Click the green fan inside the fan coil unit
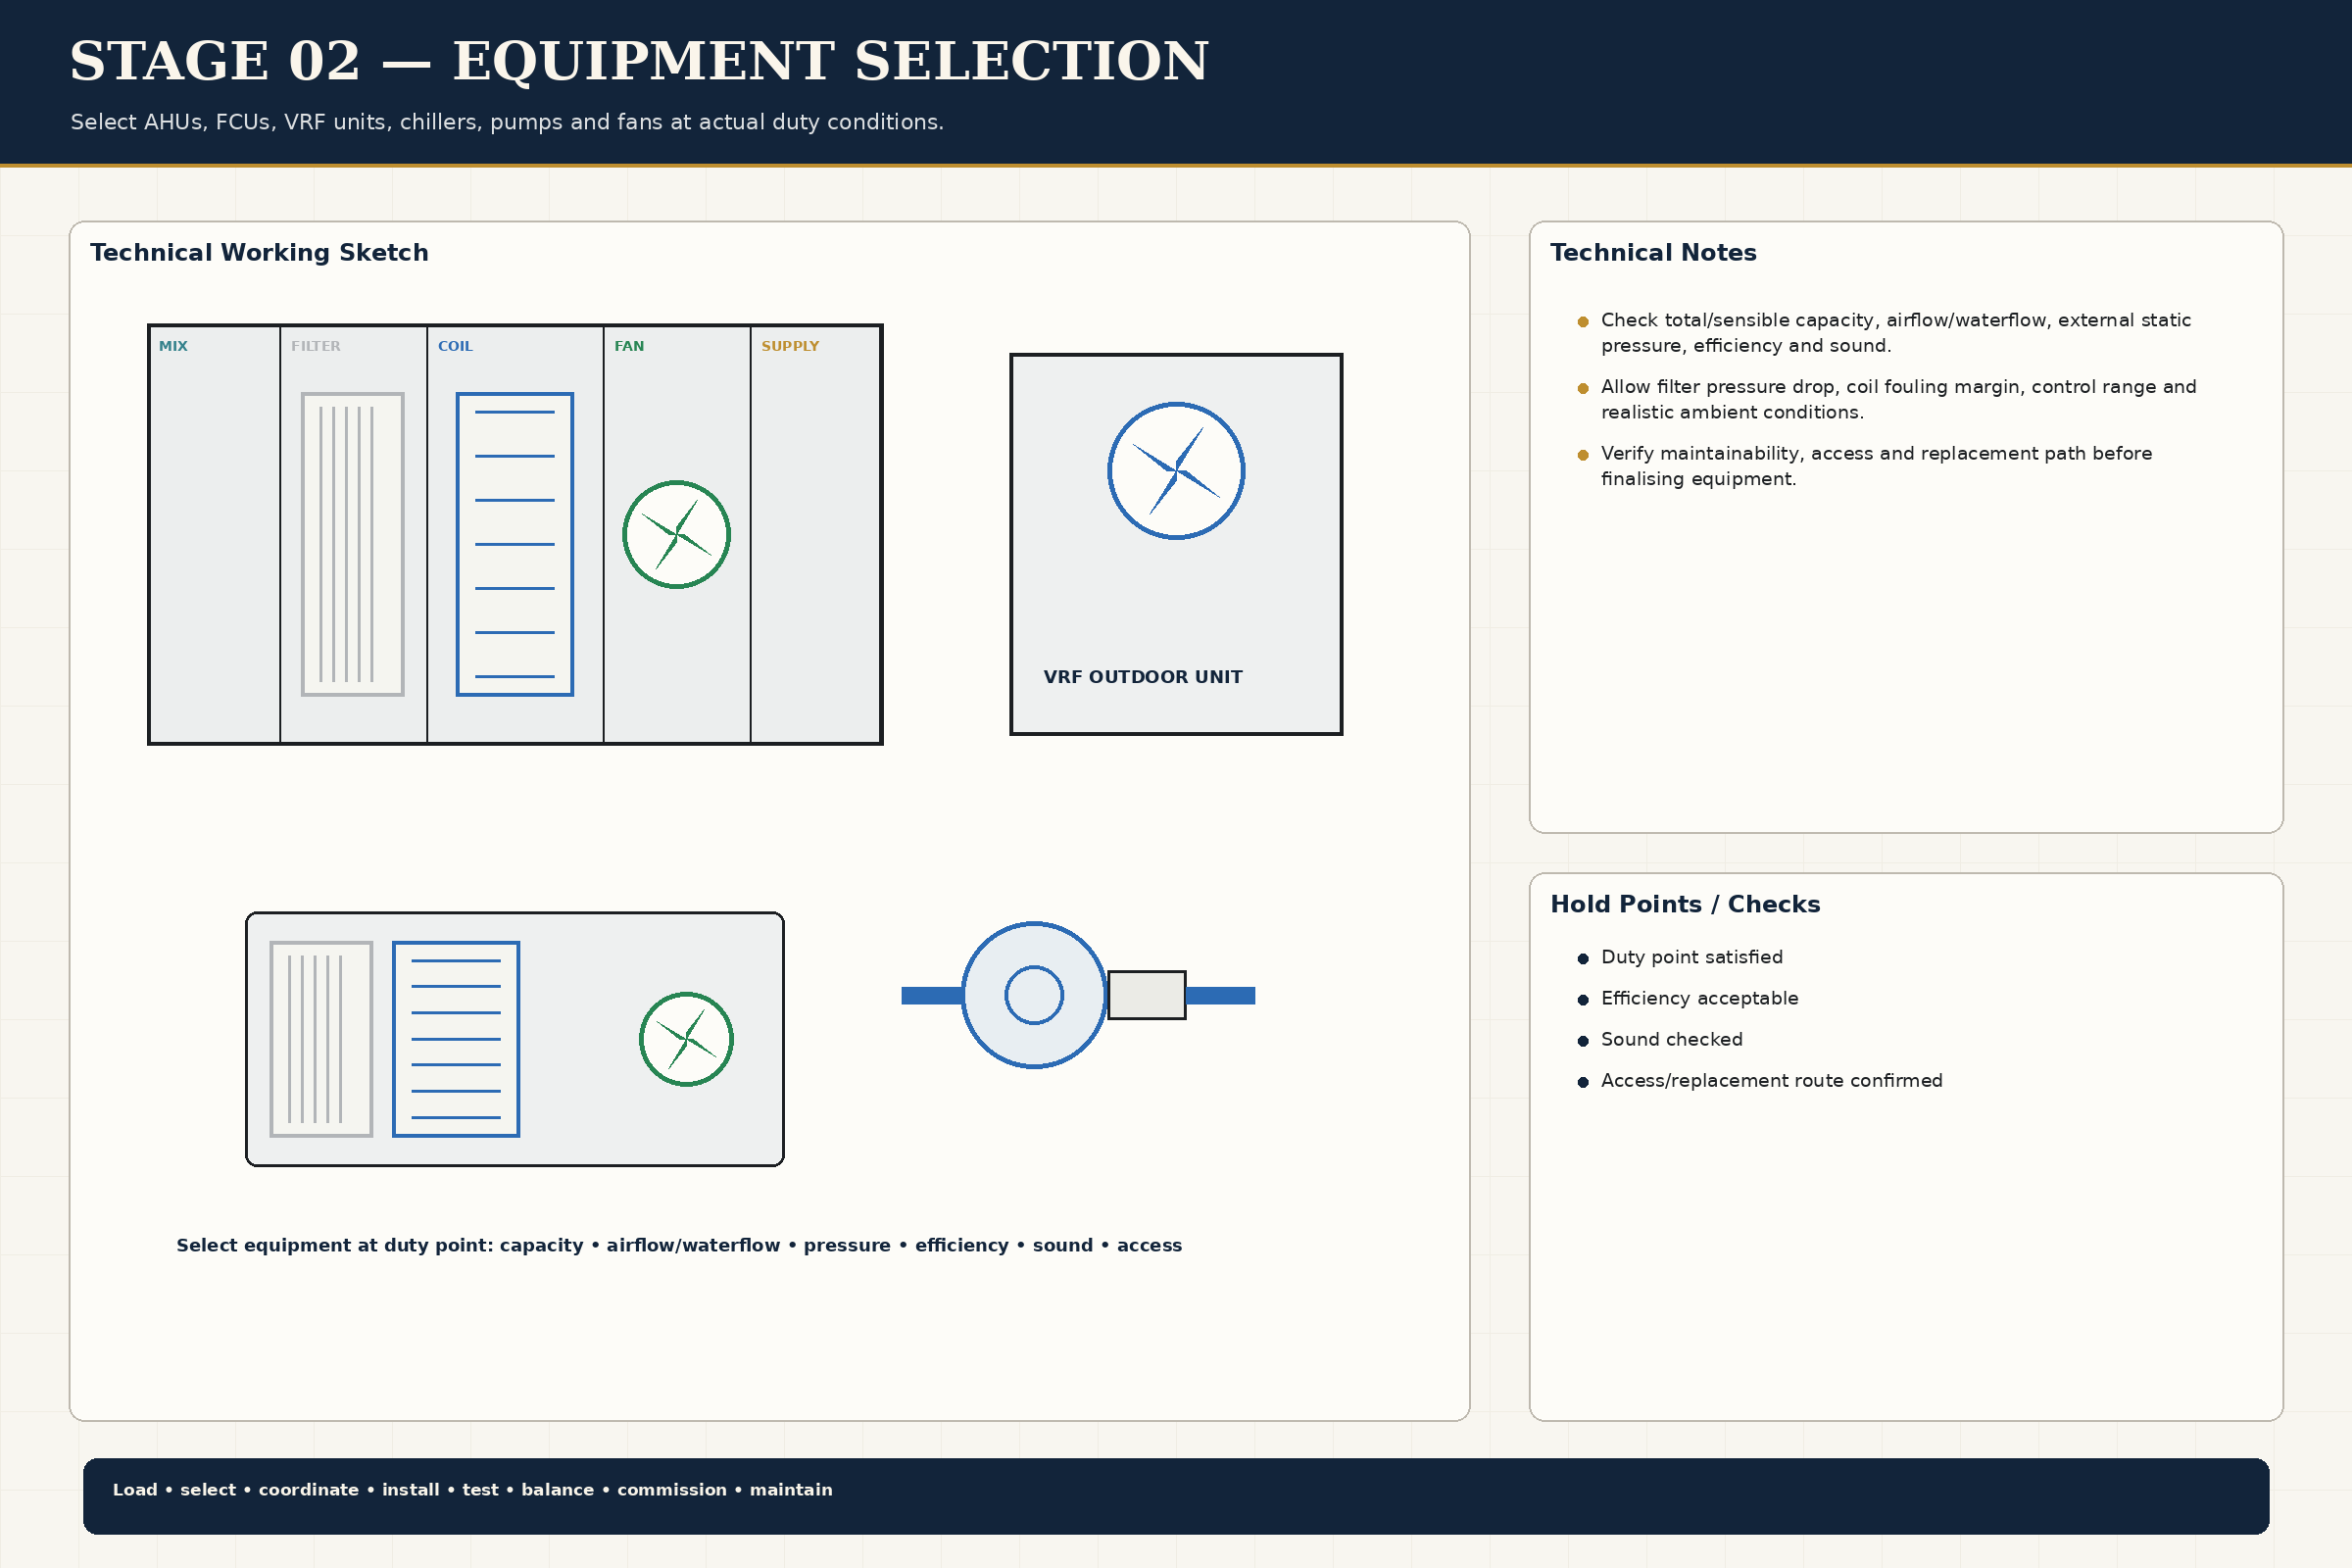The image size is (2352, 1568). (x=686, y=1039)
